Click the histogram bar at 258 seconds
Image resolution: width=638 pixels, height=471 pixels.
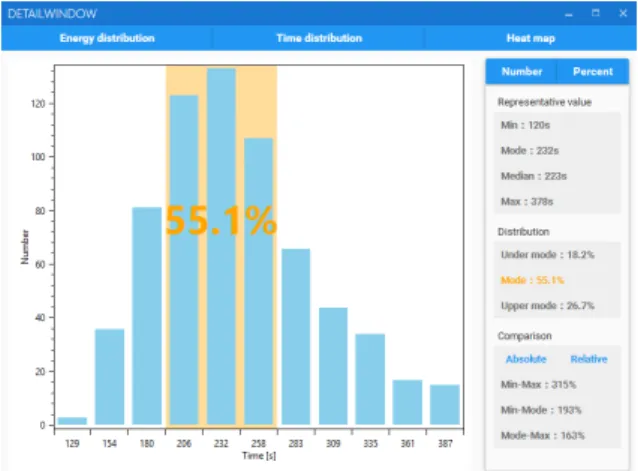258,281
